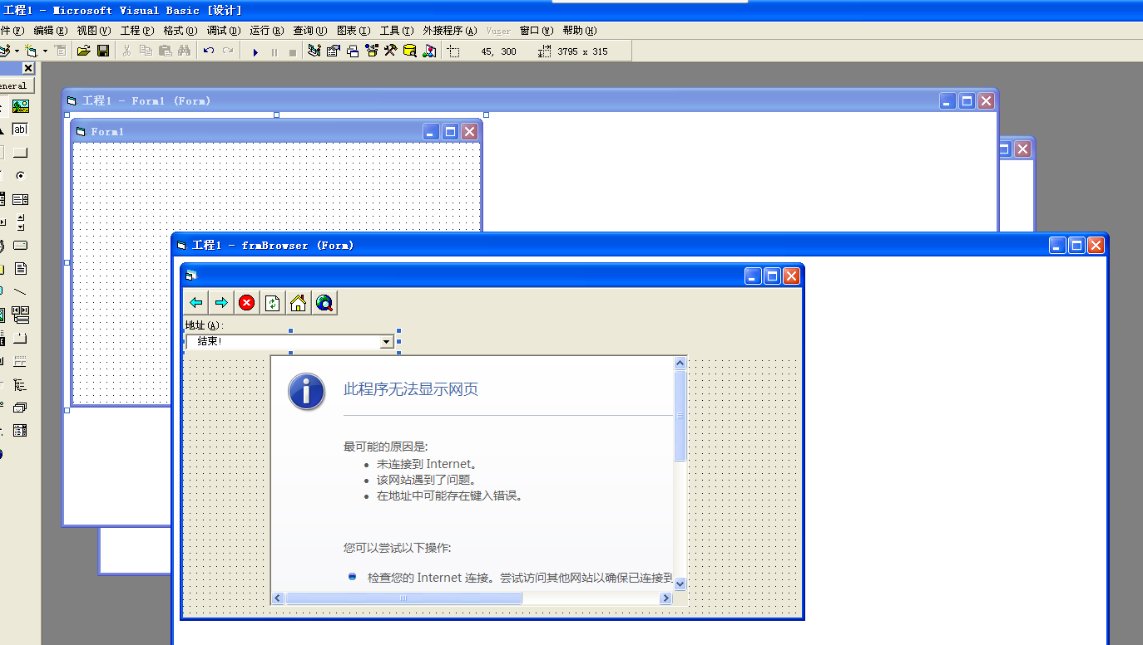Screen dimensions: 1143x645
Task: Open the Properties Window using the toolbar icon
Action: tap(333, 51)
